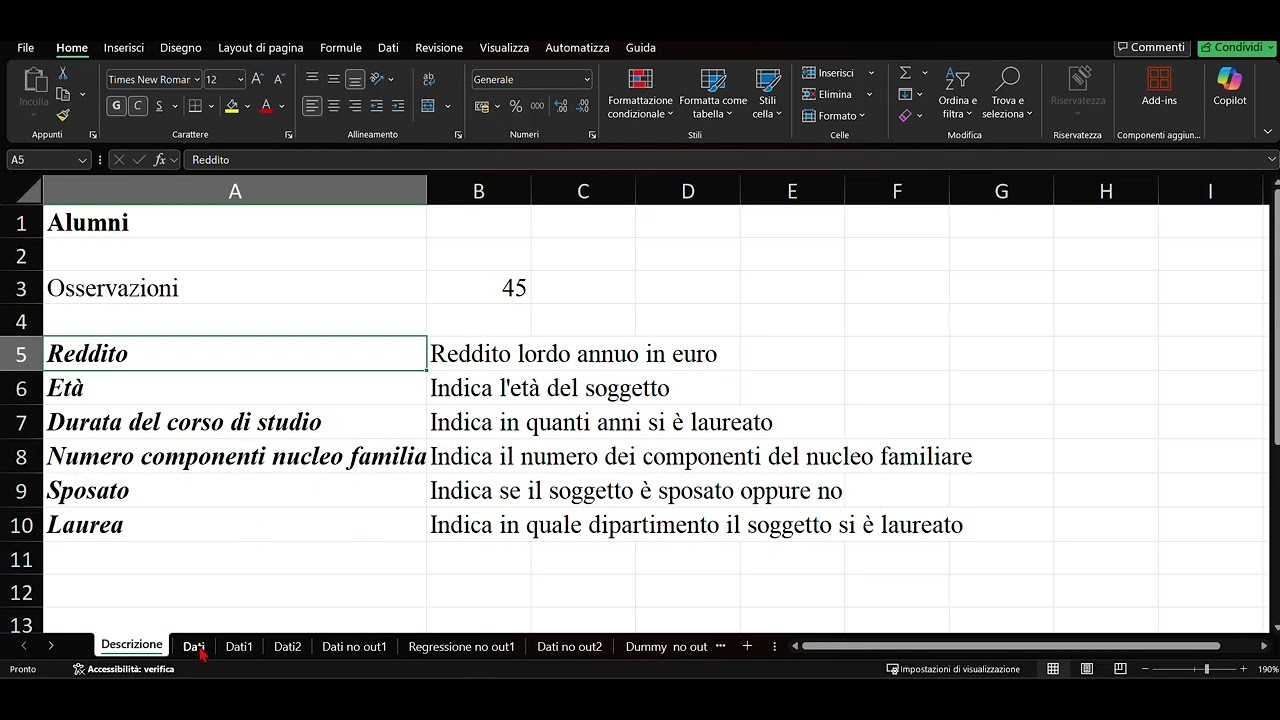
Task: Click the Wrap Text icon
Action: (x=429, y=79)
